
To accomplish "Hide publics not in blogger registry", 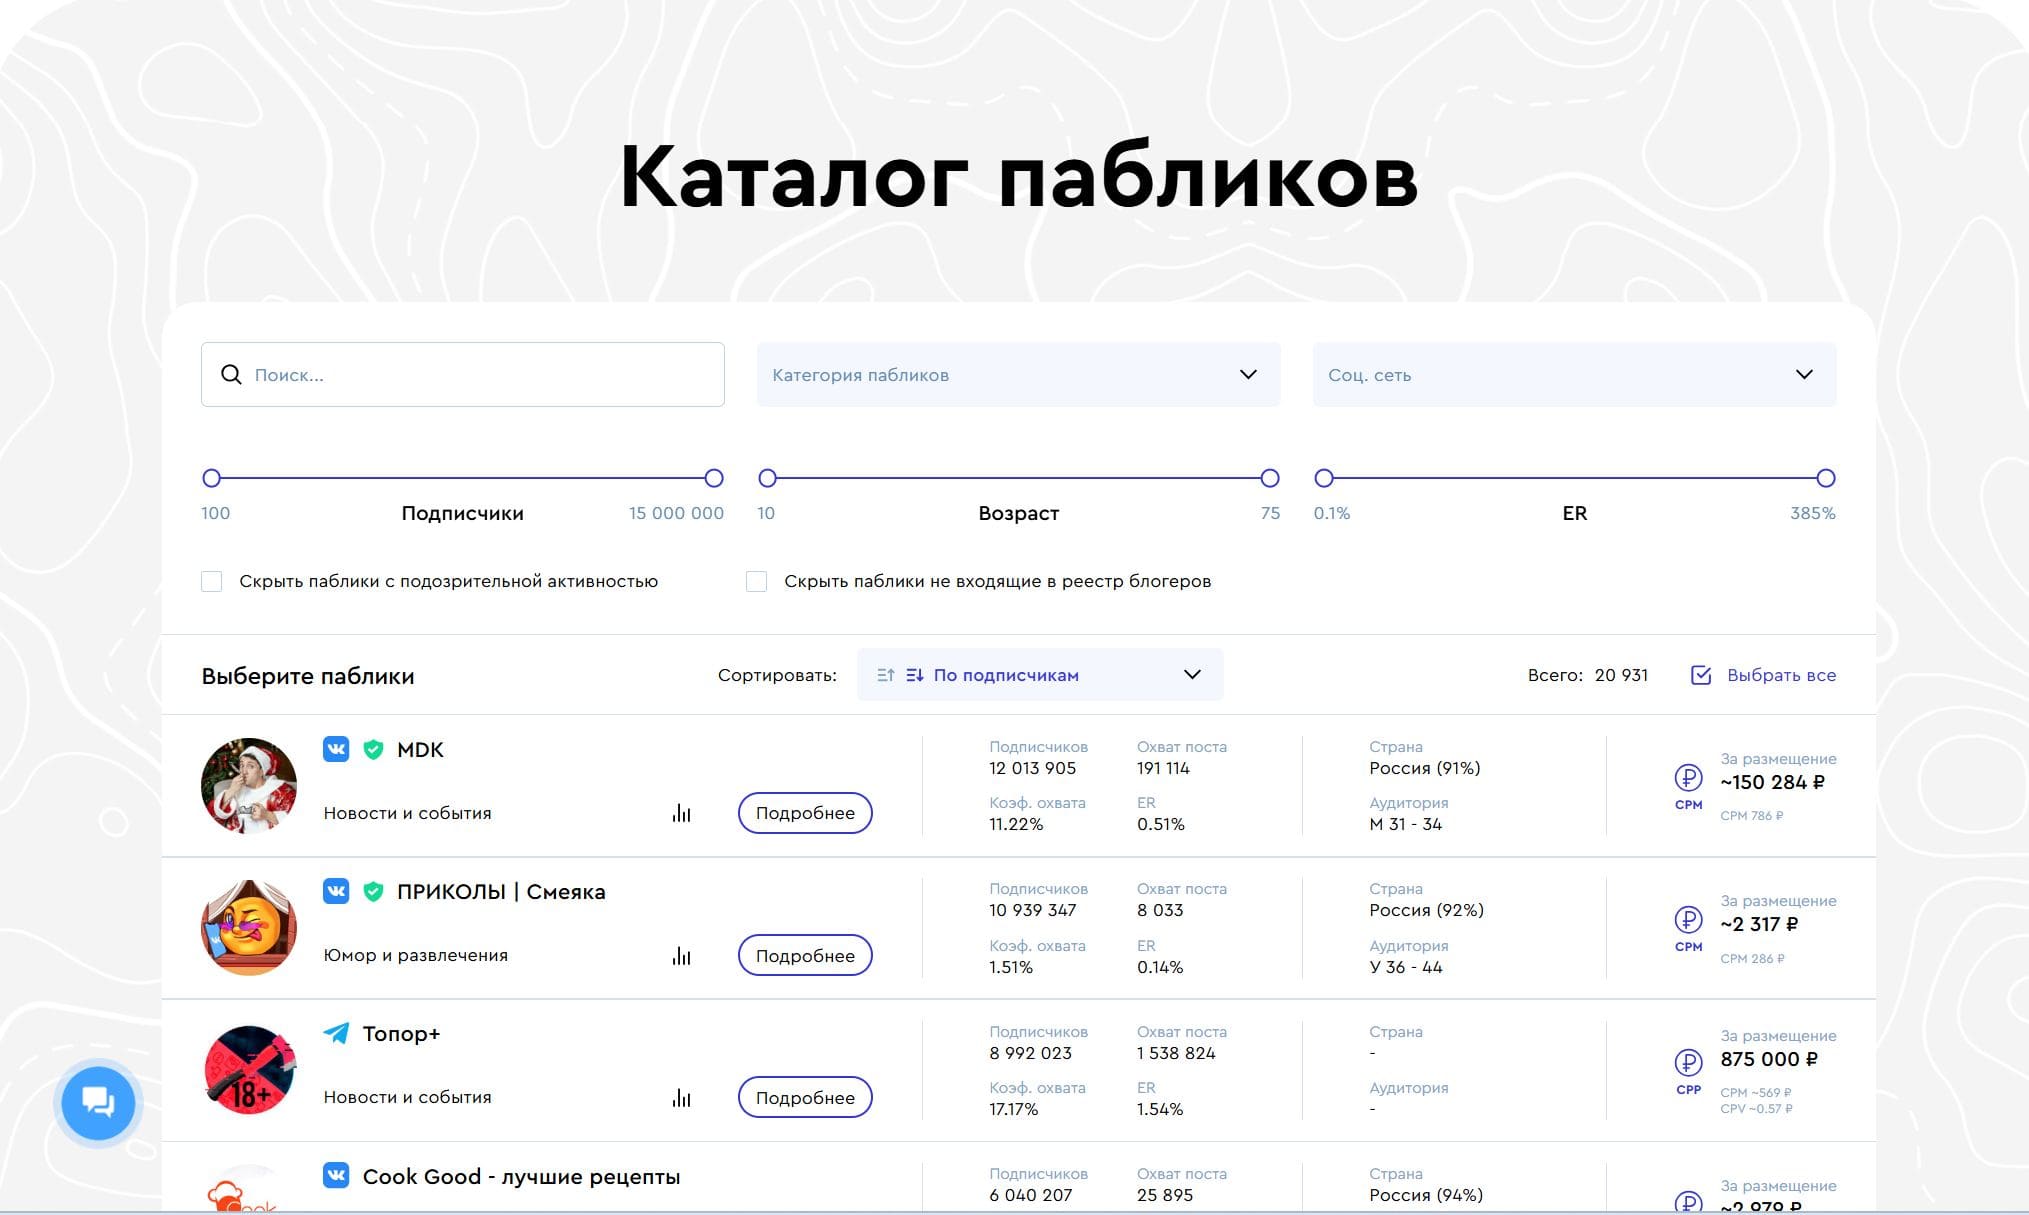I will pos(757,581).
